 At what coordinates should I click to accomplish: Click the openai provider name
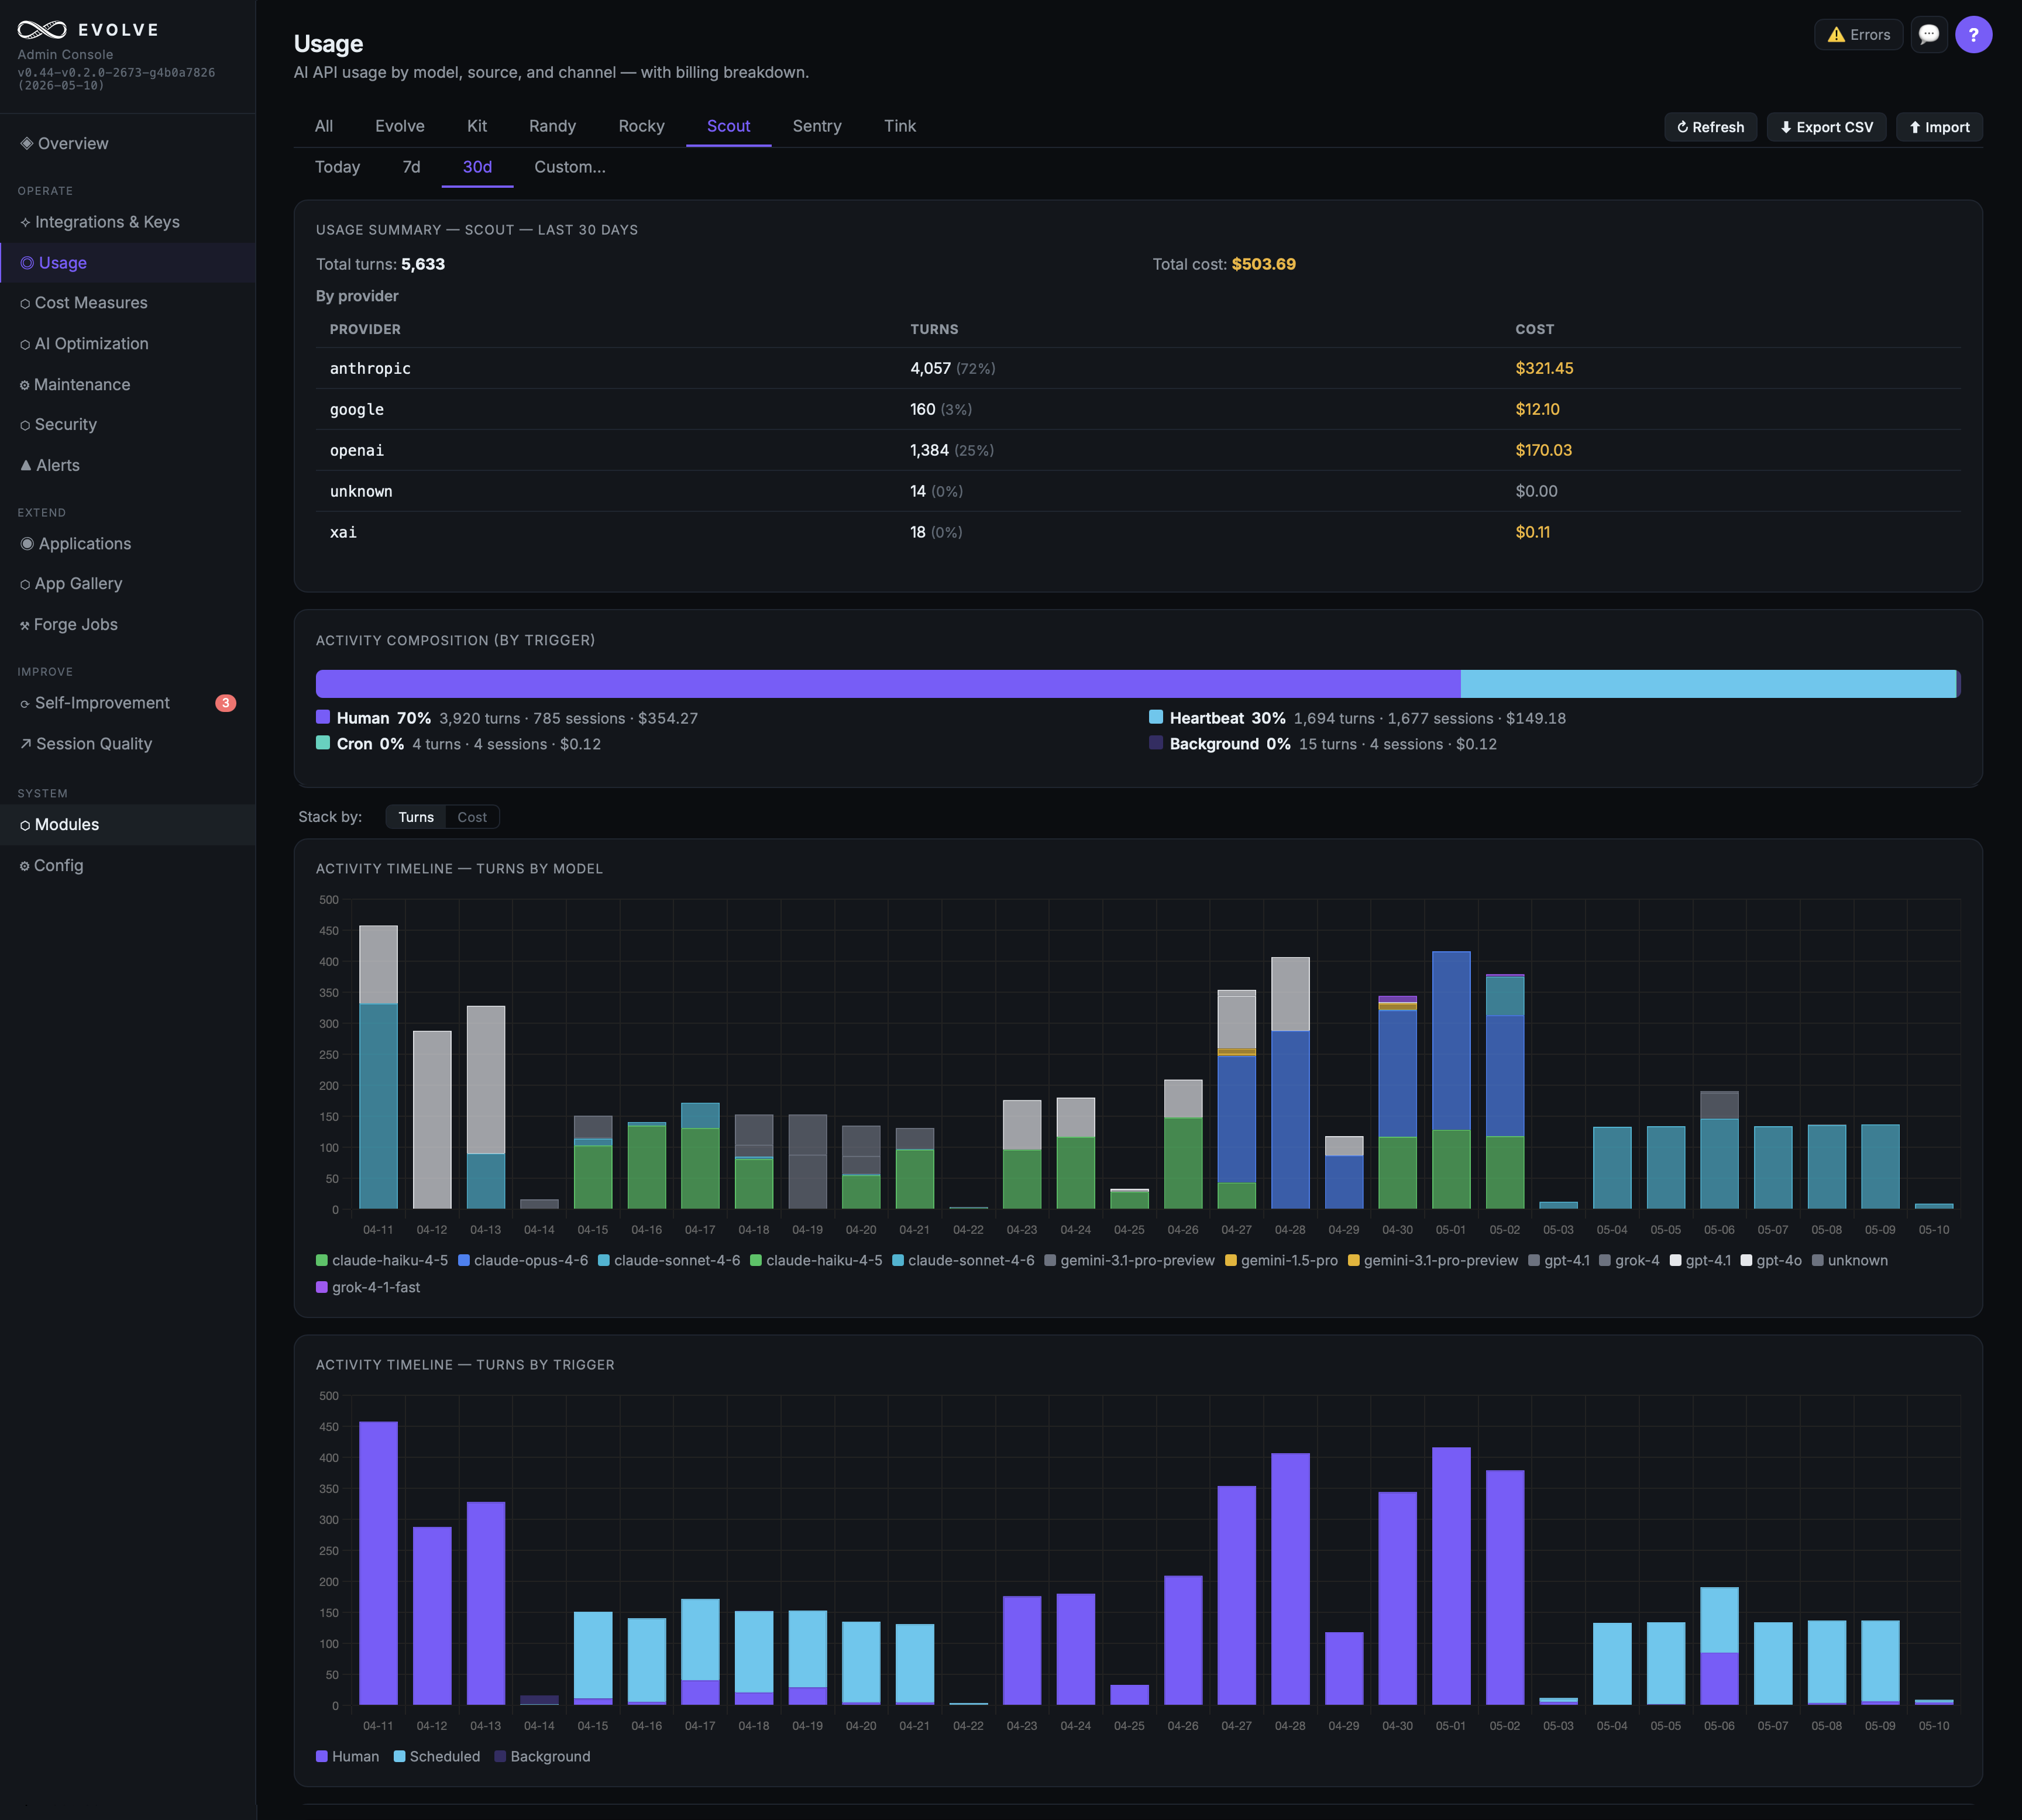point(357,450)
